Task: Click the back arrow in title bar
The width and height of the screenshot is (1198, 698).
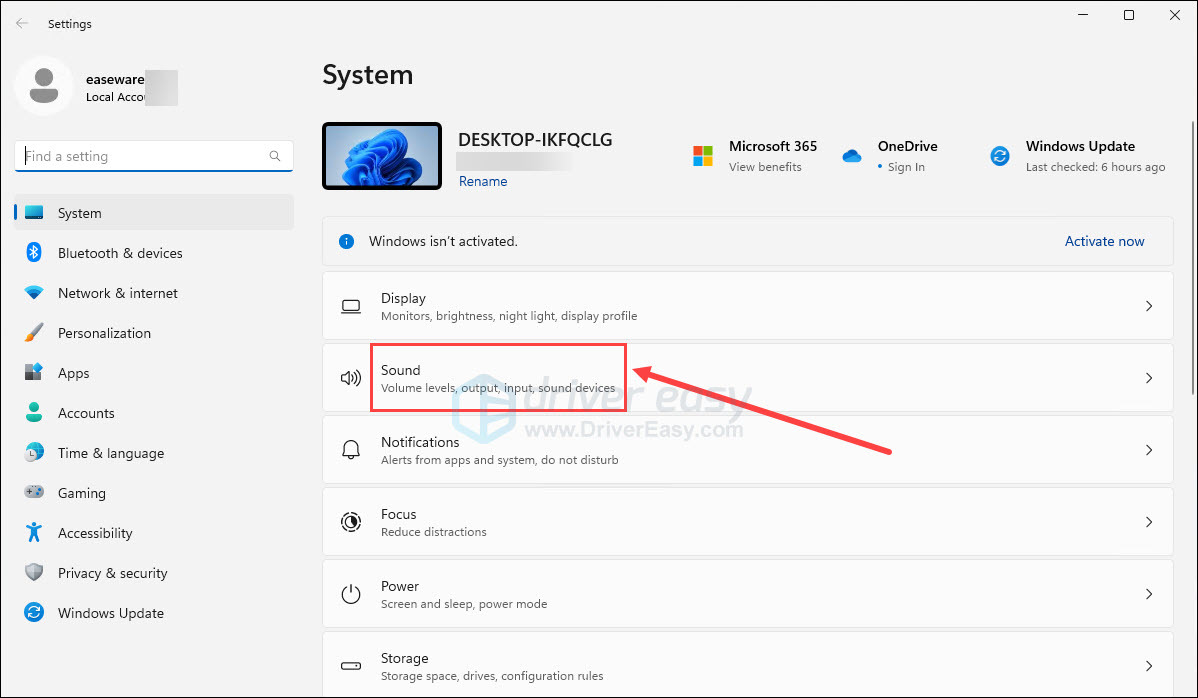Action: [22, 23]
